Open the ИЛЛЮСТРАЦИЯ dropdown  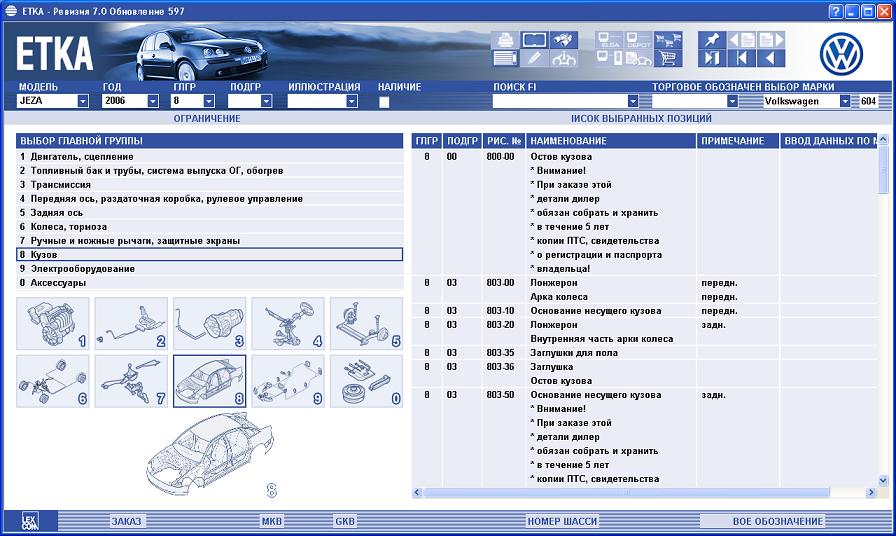351,101
